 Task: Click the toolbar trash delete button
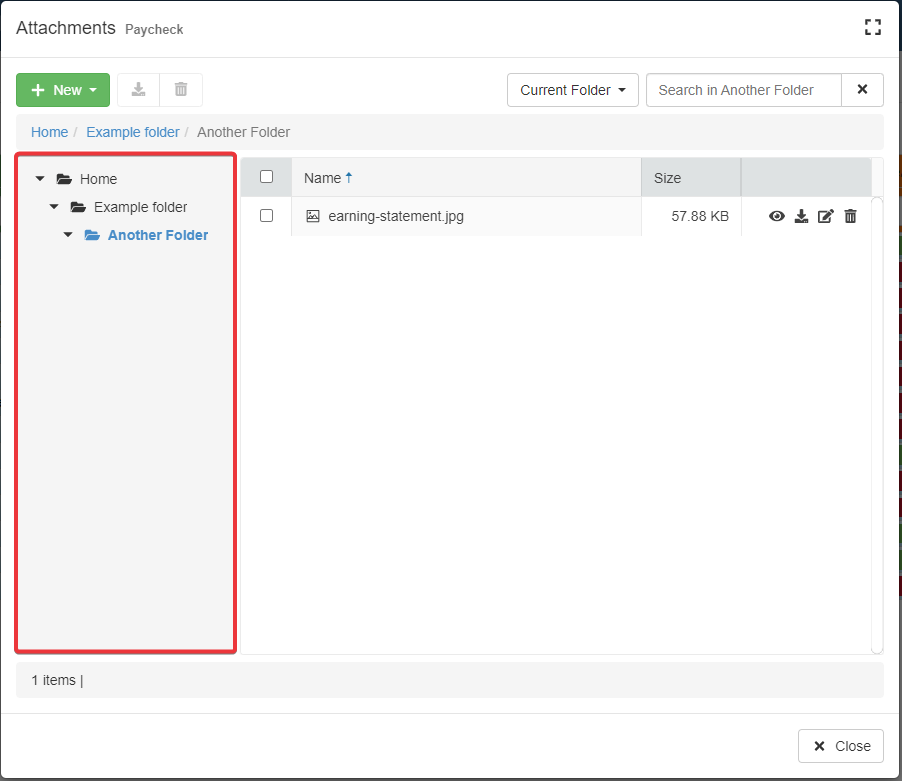click(x=181, y=90)
